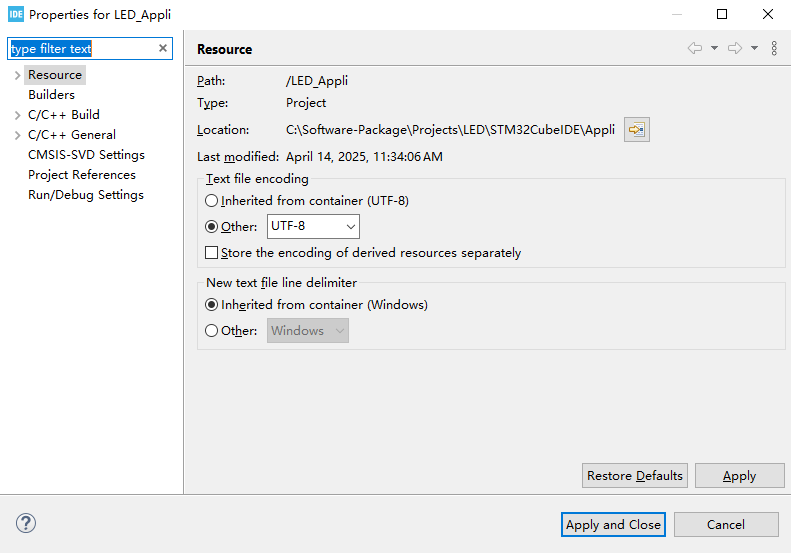Click the IDE application icon in title bar
Viewport: 791px width, 553px height.
click(x=16, y=14)
